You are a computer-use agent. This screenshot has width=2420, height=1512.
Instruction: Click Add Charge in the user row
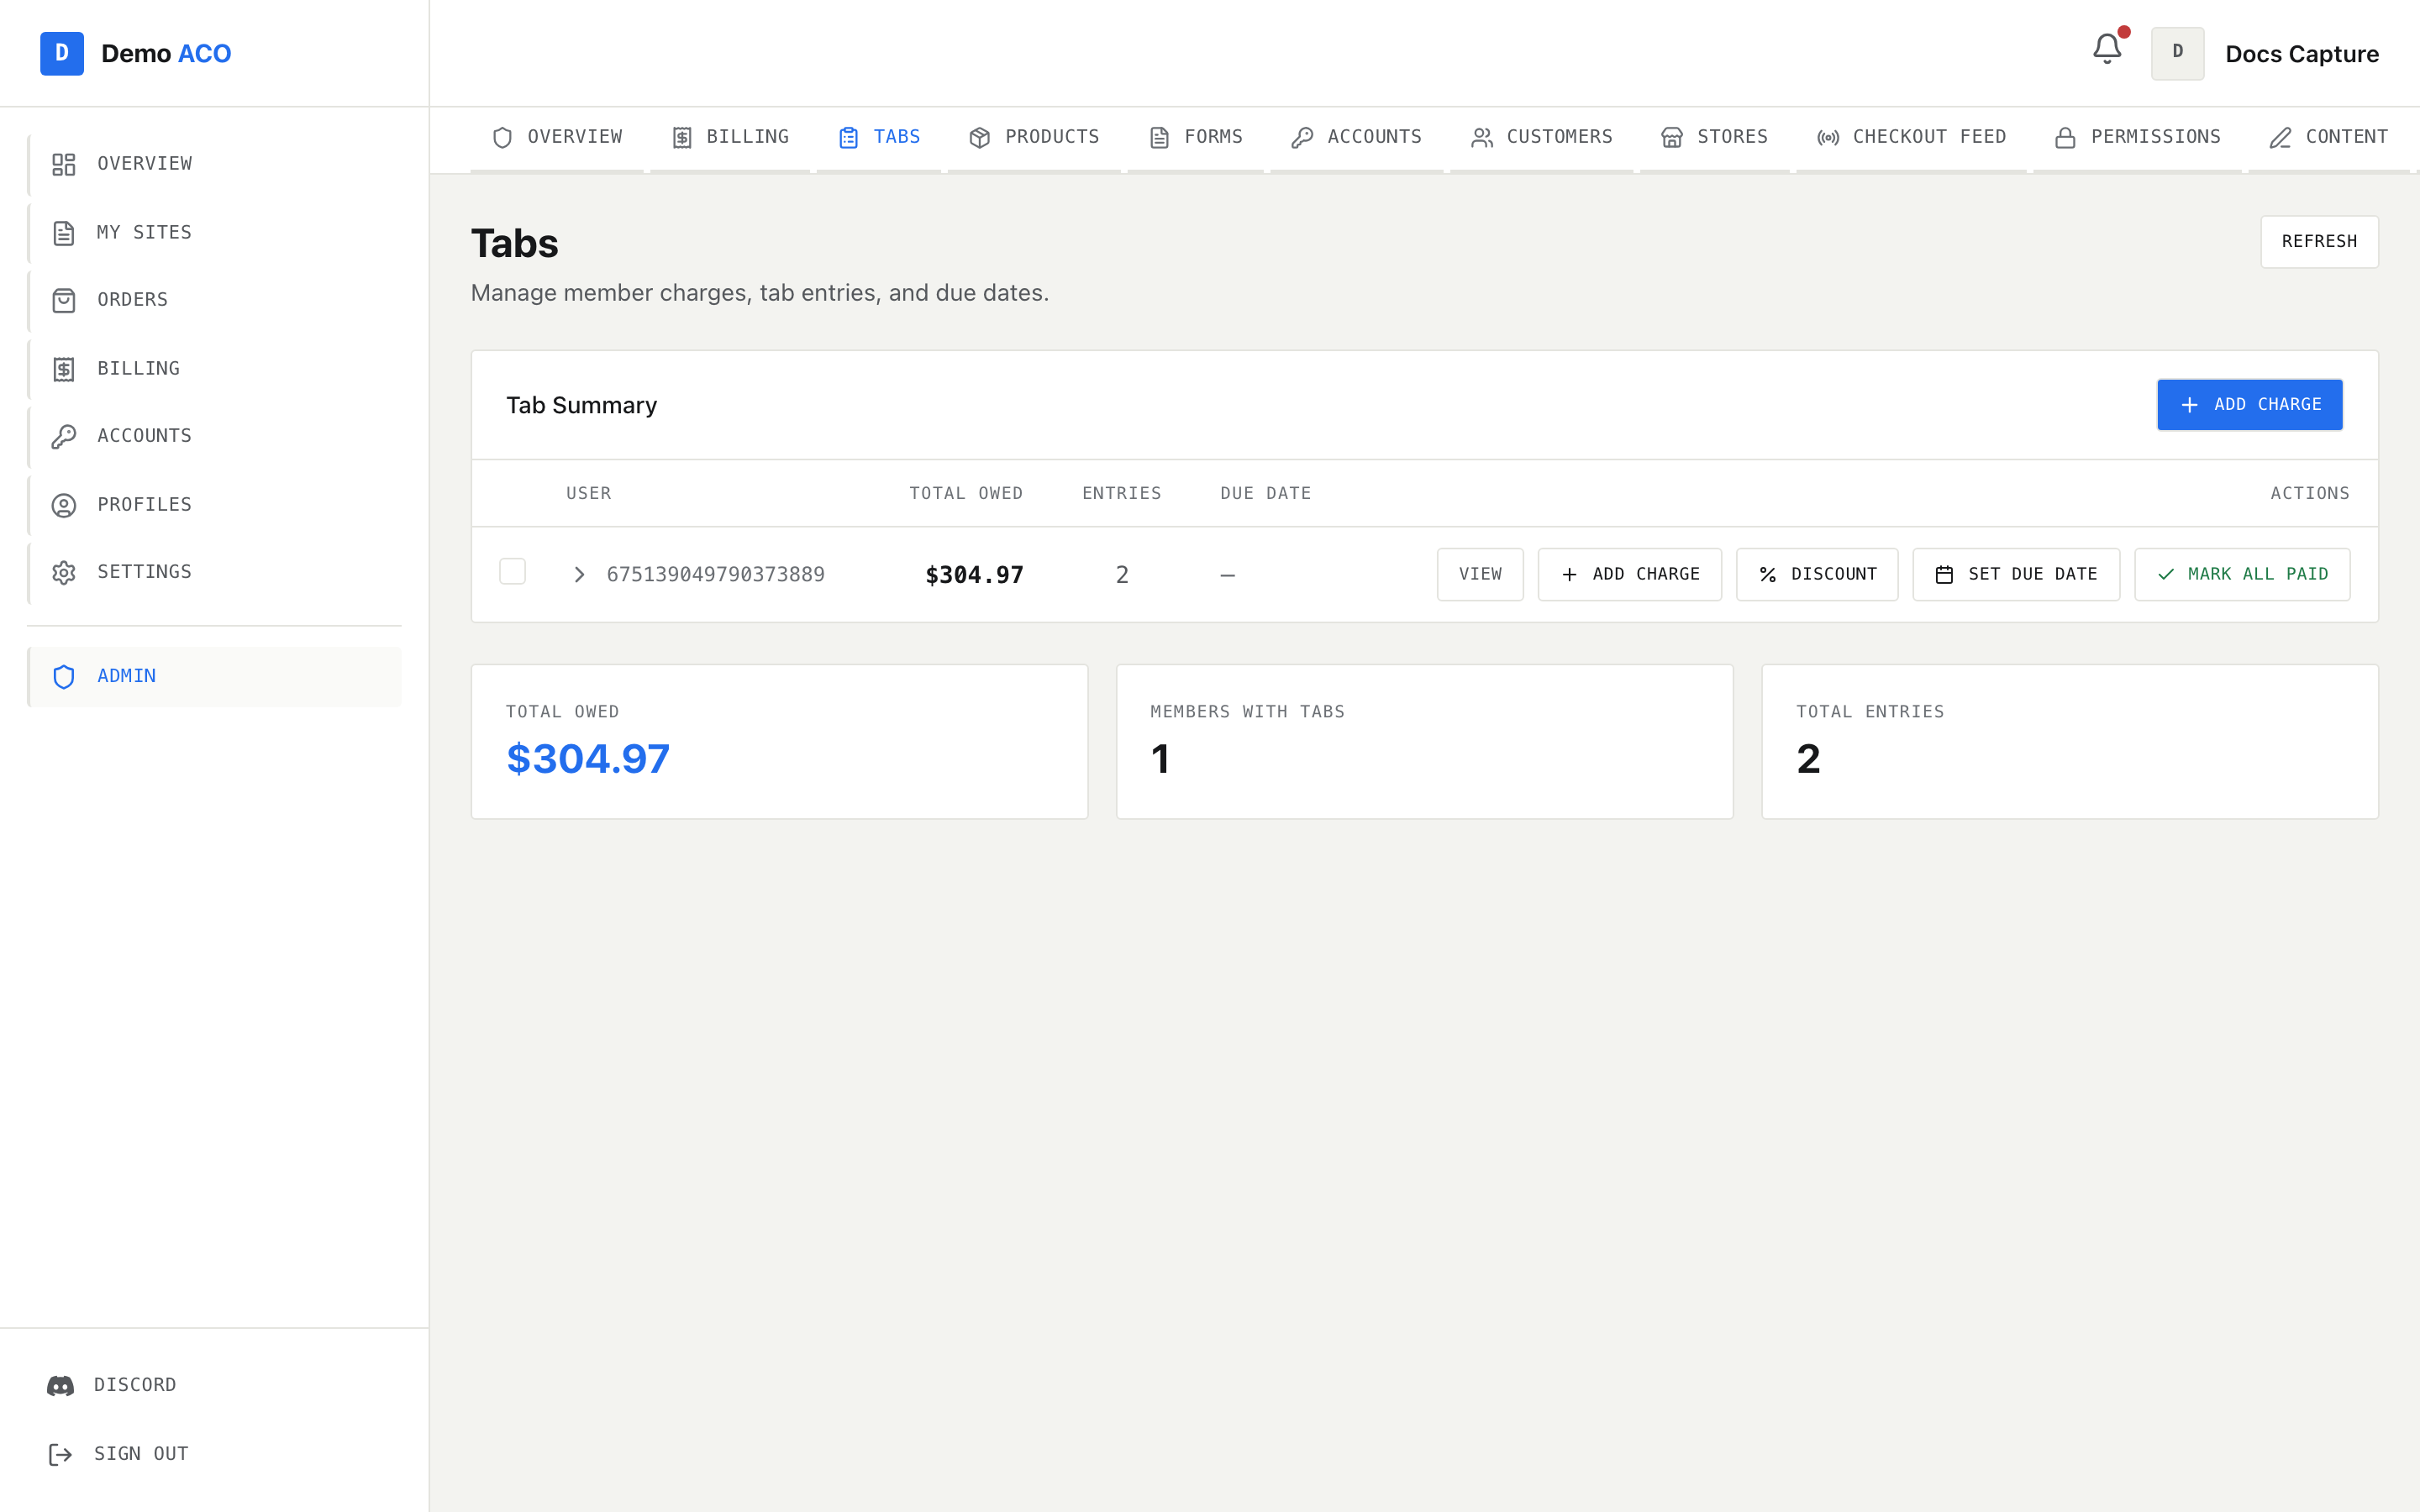click(x=1629, y=575)
